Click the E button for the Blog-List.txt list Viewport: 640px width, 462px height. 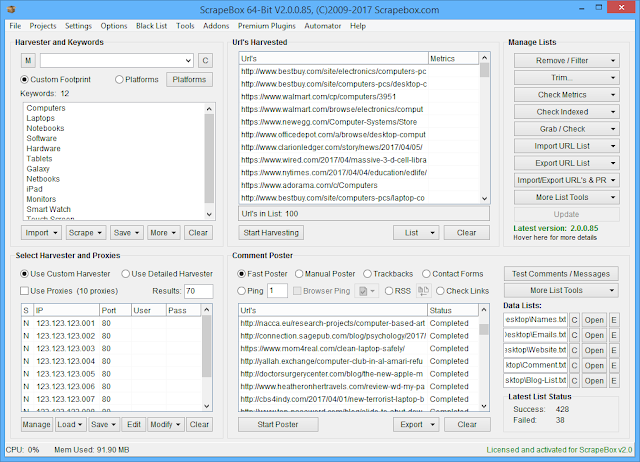coord(613,380)
